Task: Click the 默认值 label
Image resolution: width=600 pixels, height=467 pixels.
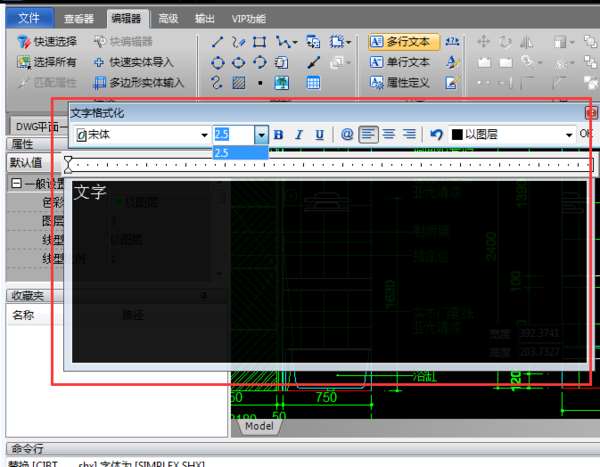Action: [26, 163]
